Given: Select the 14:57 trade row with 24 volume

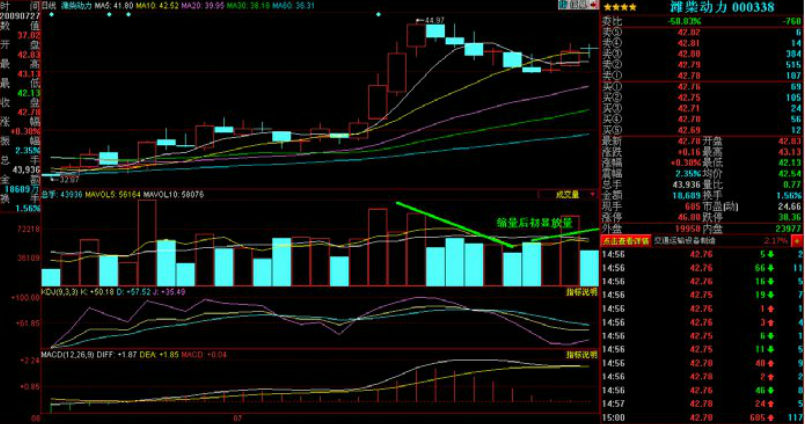Looking at the screenshot, I should click(x=702, y=404).
